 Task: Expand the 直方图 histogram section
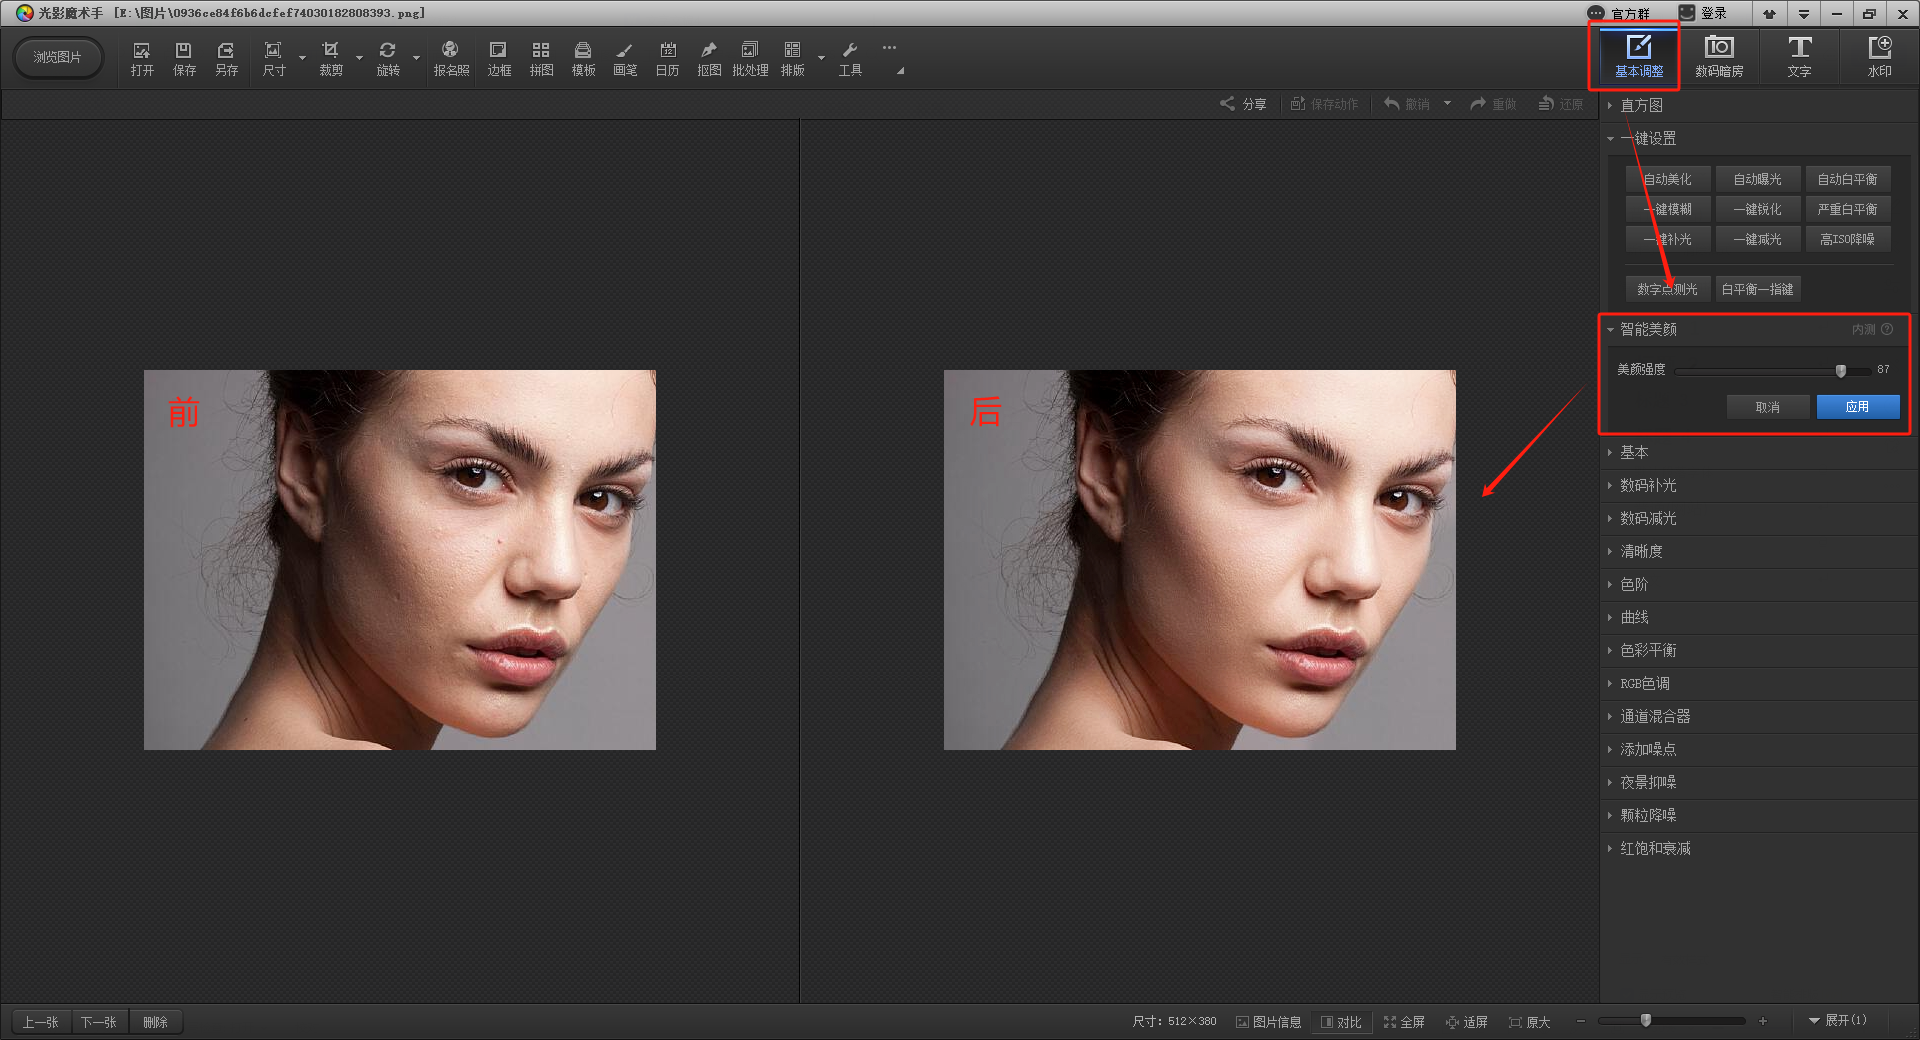(1641, 106)
